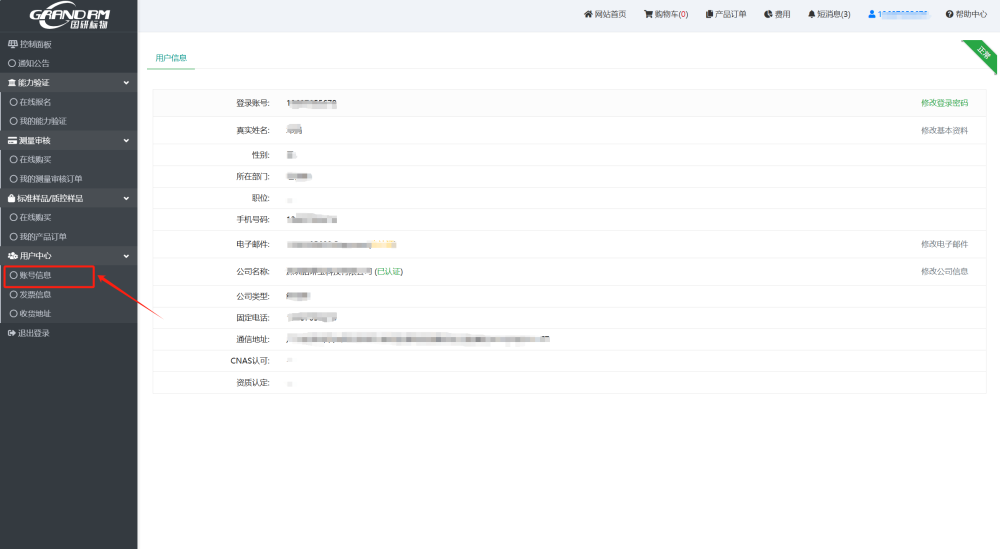Click the GrandRM logo in the header
The height and width of the screenshot is (549, 1000).
pyautogui.click(x=69, y=17)
